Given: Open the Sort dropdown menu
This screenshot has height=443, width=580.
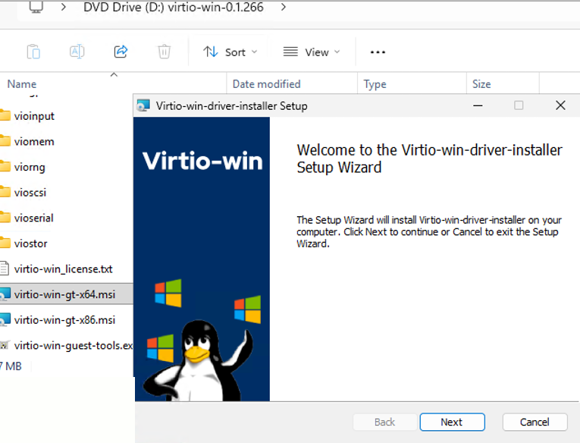Looking at the screenshot, I should click(x=230, y=52).
